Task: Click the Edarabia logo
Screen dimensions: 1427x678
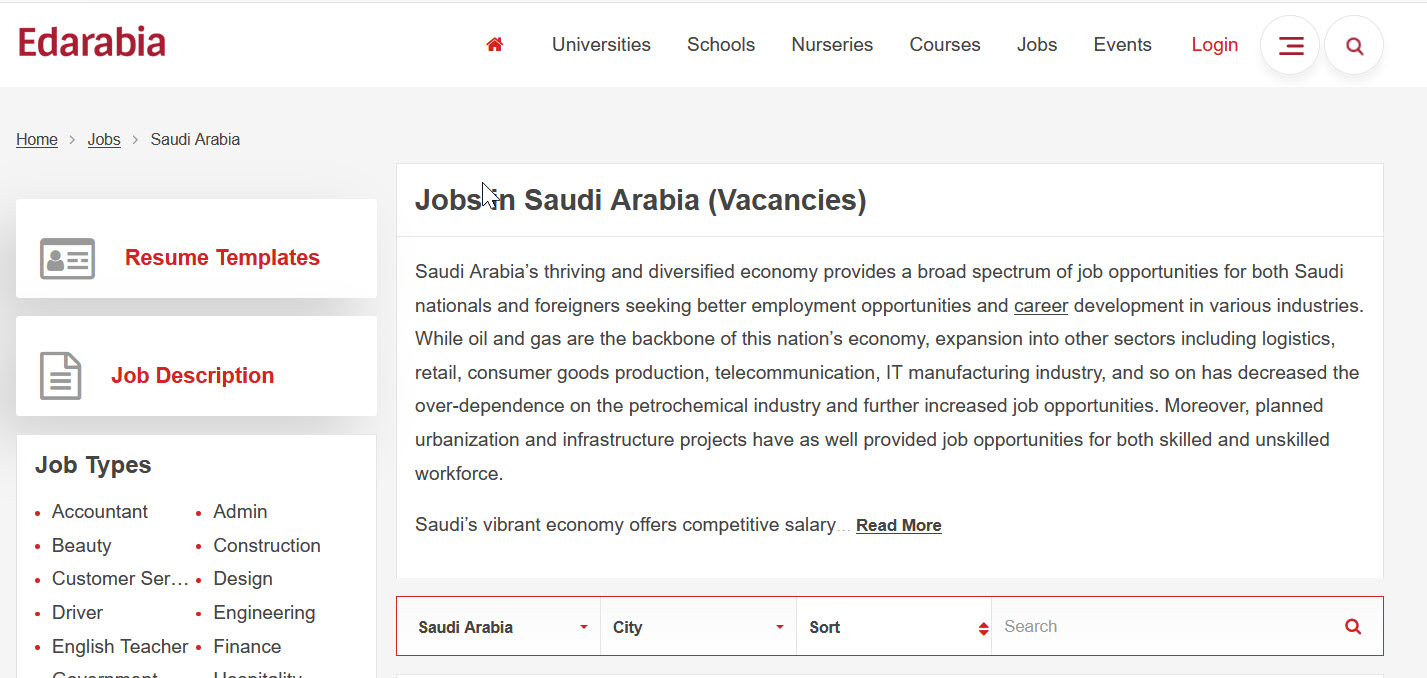Action: point(92,43)
